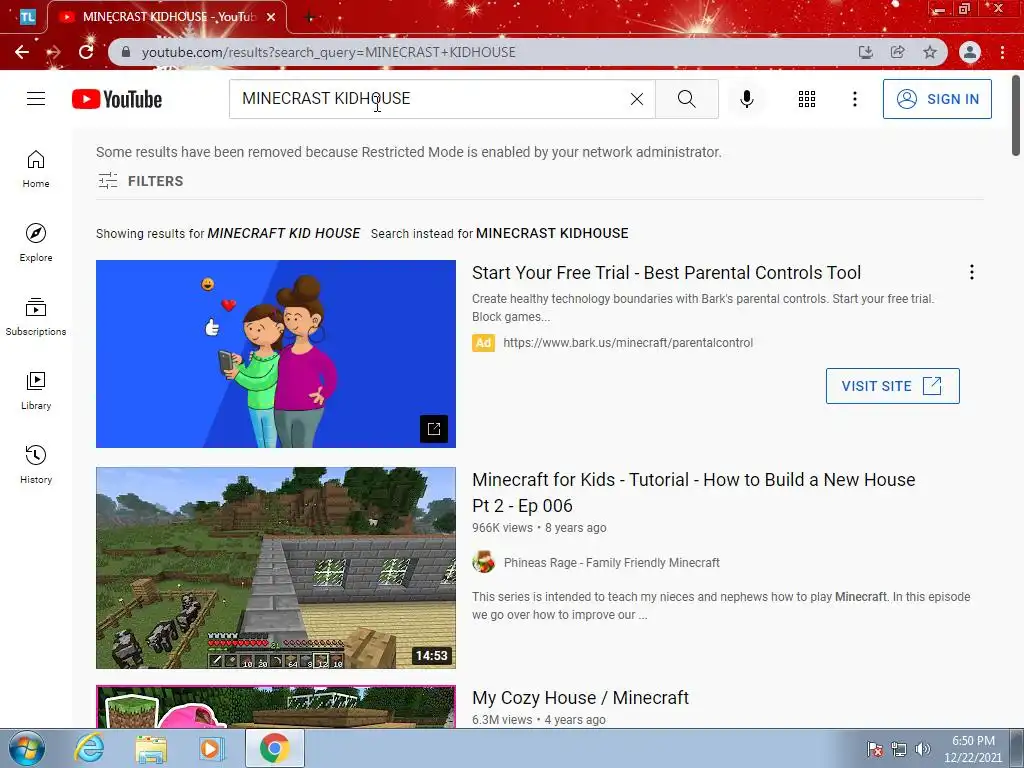The image size is (1024, 768).
Task: Click the network tray icon
Action: click(x=899, y=749)
